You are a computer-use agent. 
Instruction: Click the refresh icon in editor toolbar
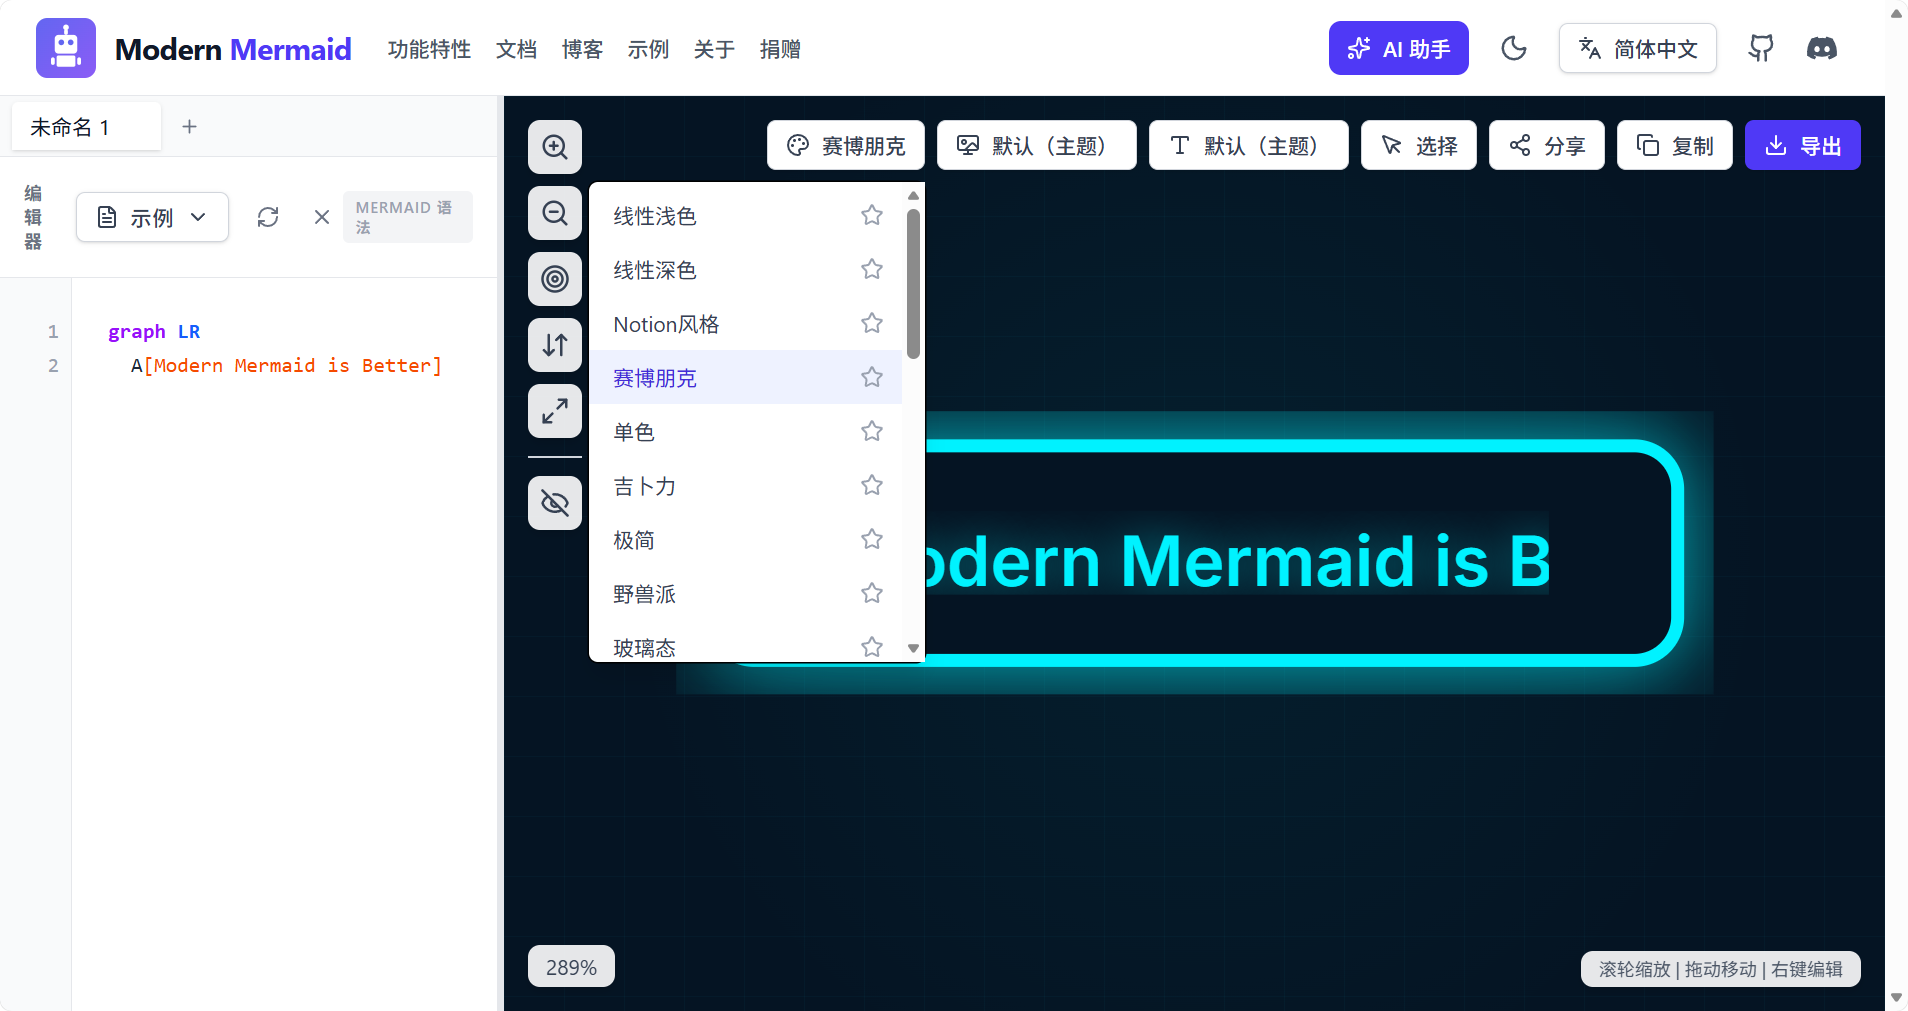pyautogui.click(x=268, y=217)
